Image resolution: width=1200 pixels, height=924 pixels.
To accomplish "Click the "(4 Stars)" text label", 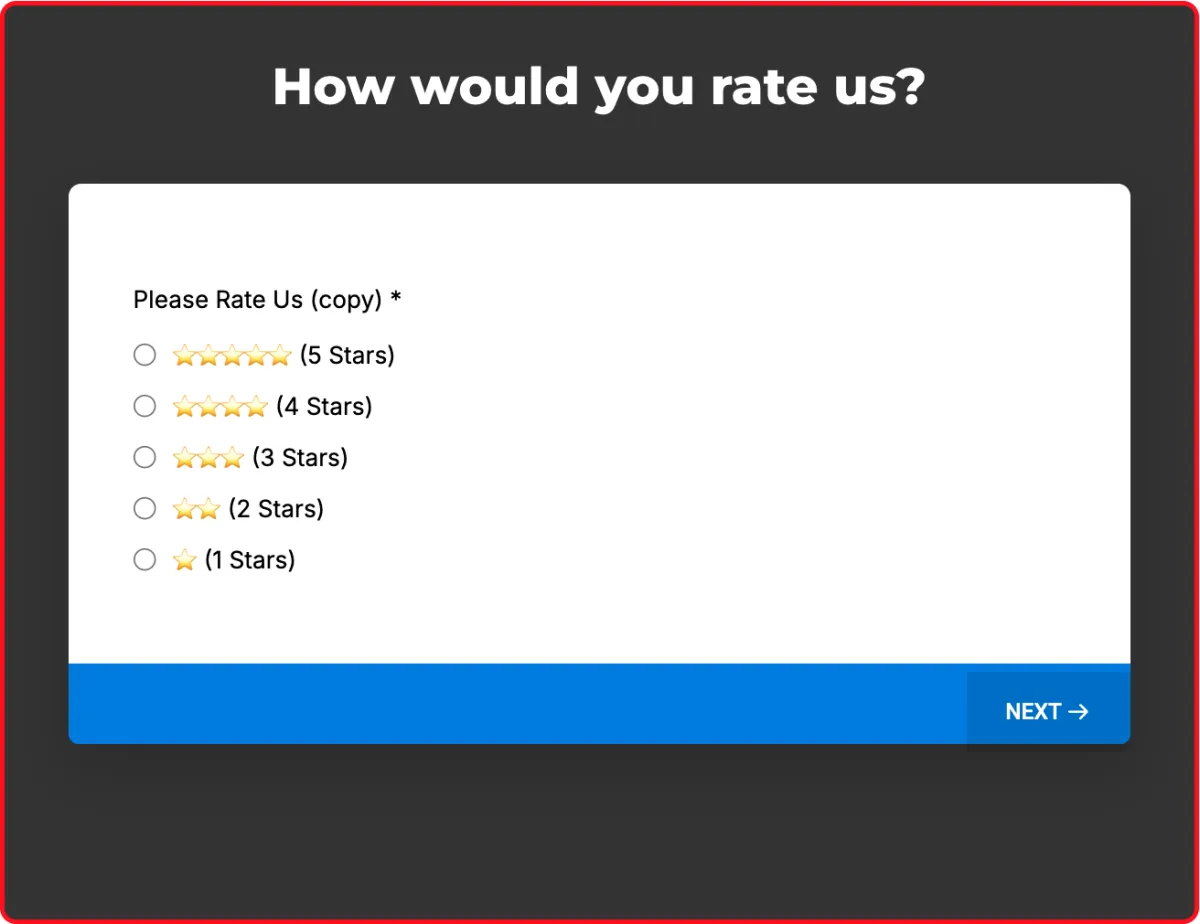I will click(x=324, y=406).
